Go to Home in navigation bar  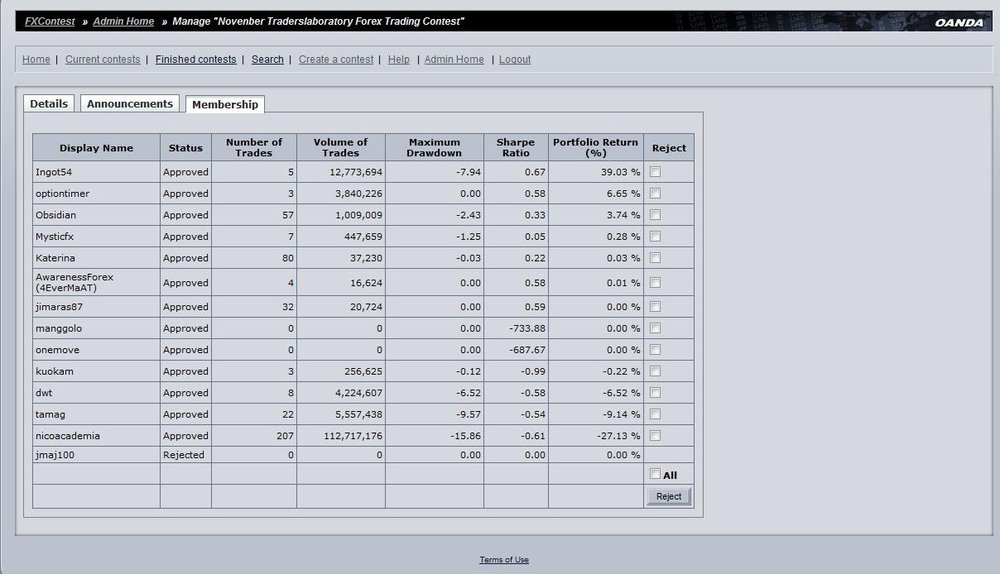coord(36,59)
